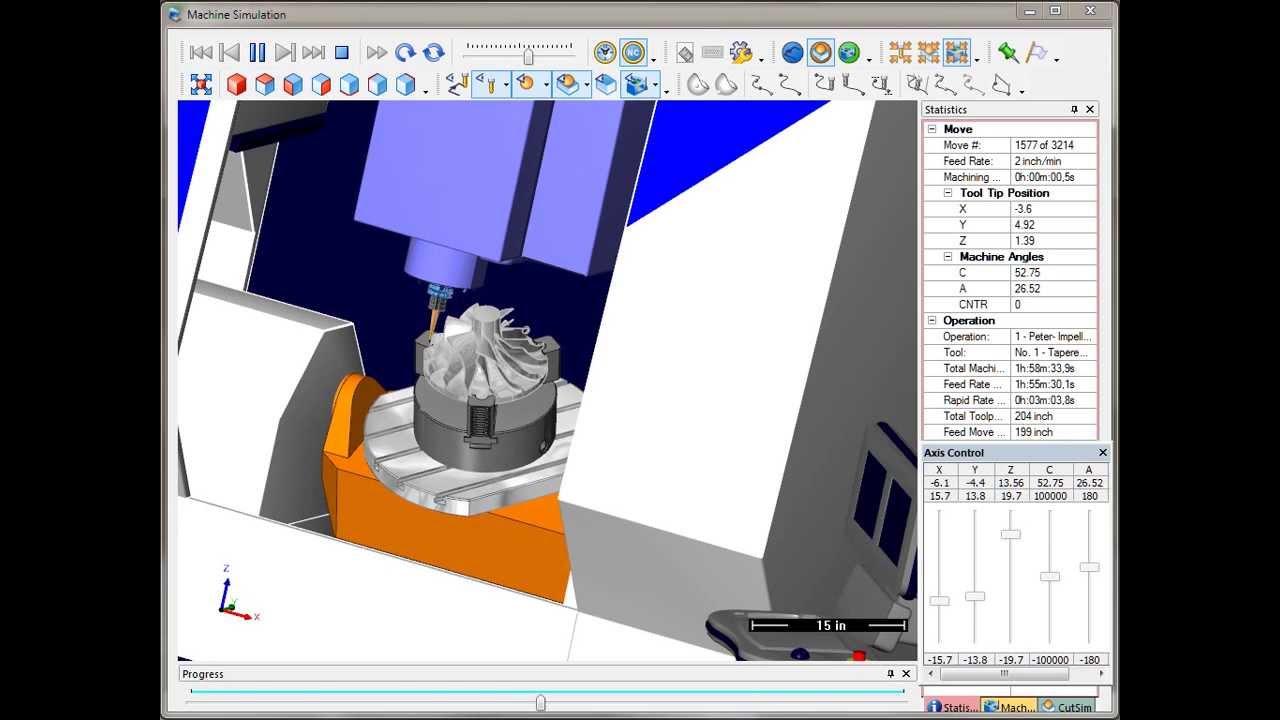Viewport: 1280px width, 720px height.
Task: Move the X axis slider handle
Action: 939,601
